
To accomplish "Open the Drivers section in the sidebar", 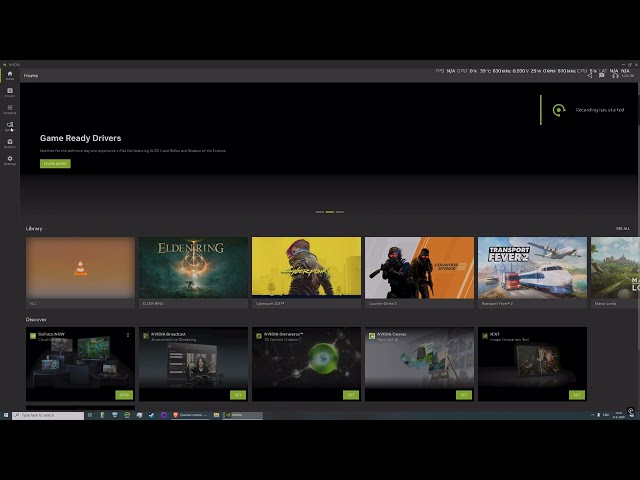I will 10,92.
